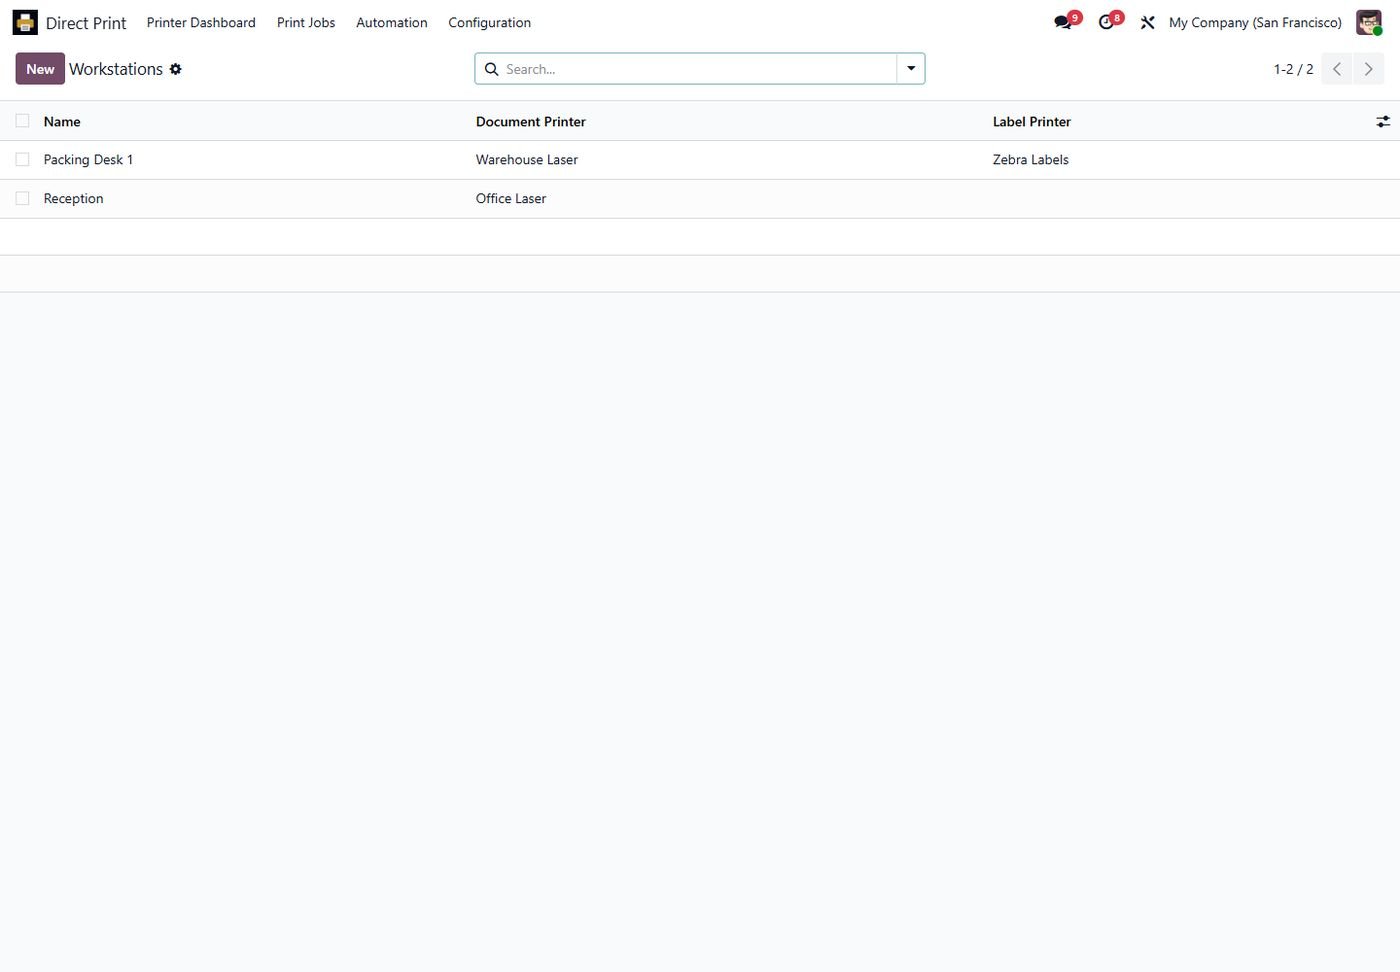Open the optional columns settings icon
The image size is (1400, 972).
click(x=1383, y=121)
